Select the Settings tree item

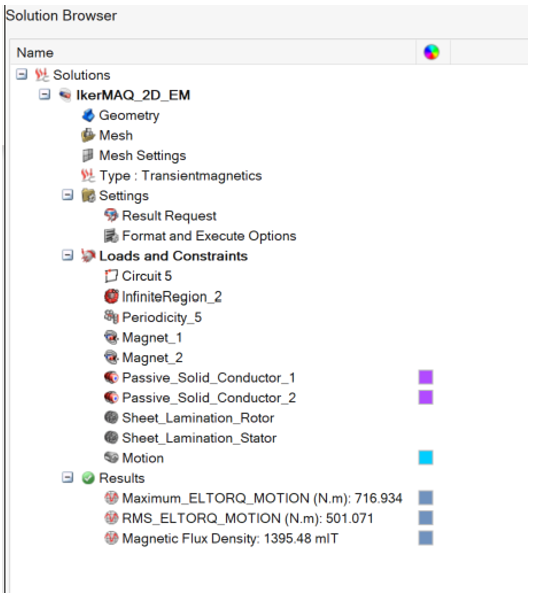pyautogui.click(x=124, y=196)
